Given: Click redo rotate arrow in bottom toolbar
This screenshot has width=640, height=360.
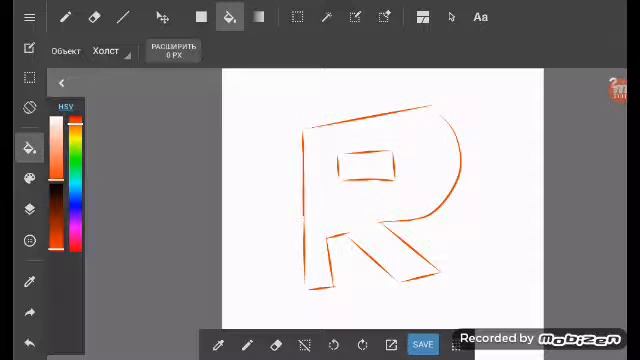Looking at the screenshot, I should coord(362,345).
